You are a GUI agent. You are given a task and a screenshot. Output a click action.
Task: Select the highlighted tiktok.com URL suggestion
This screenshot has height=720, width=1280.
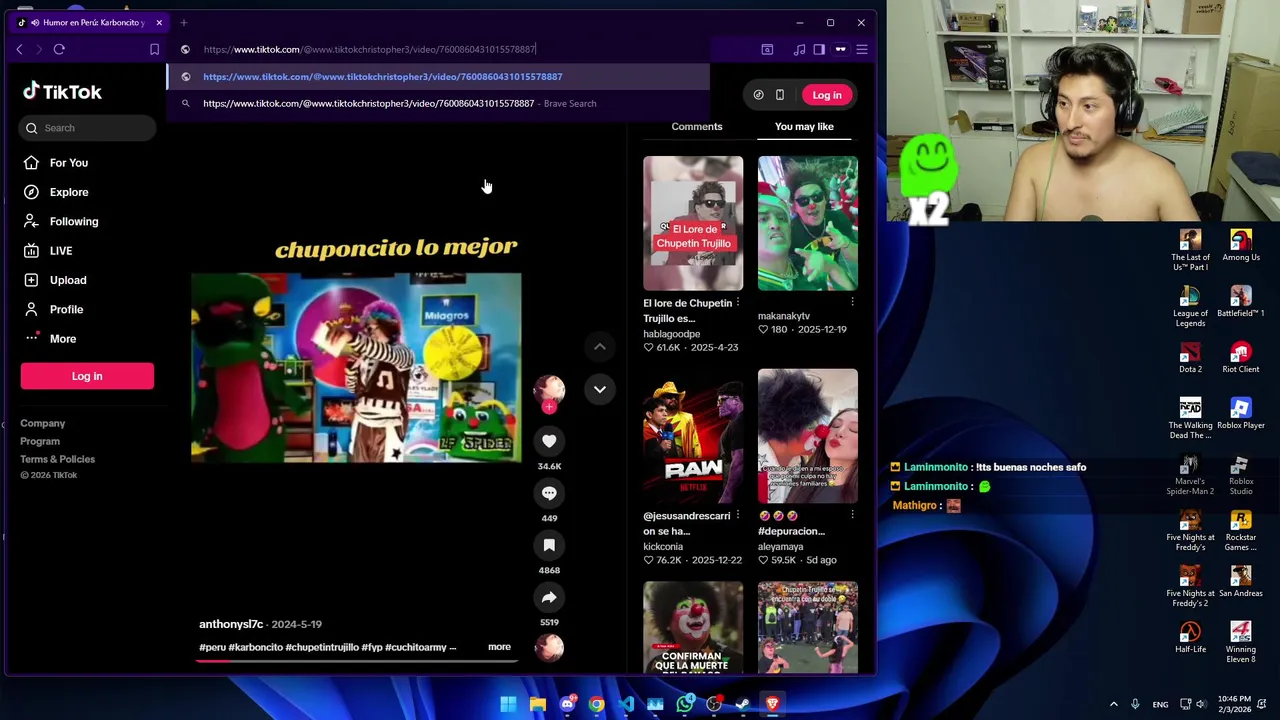coord(438,77)
